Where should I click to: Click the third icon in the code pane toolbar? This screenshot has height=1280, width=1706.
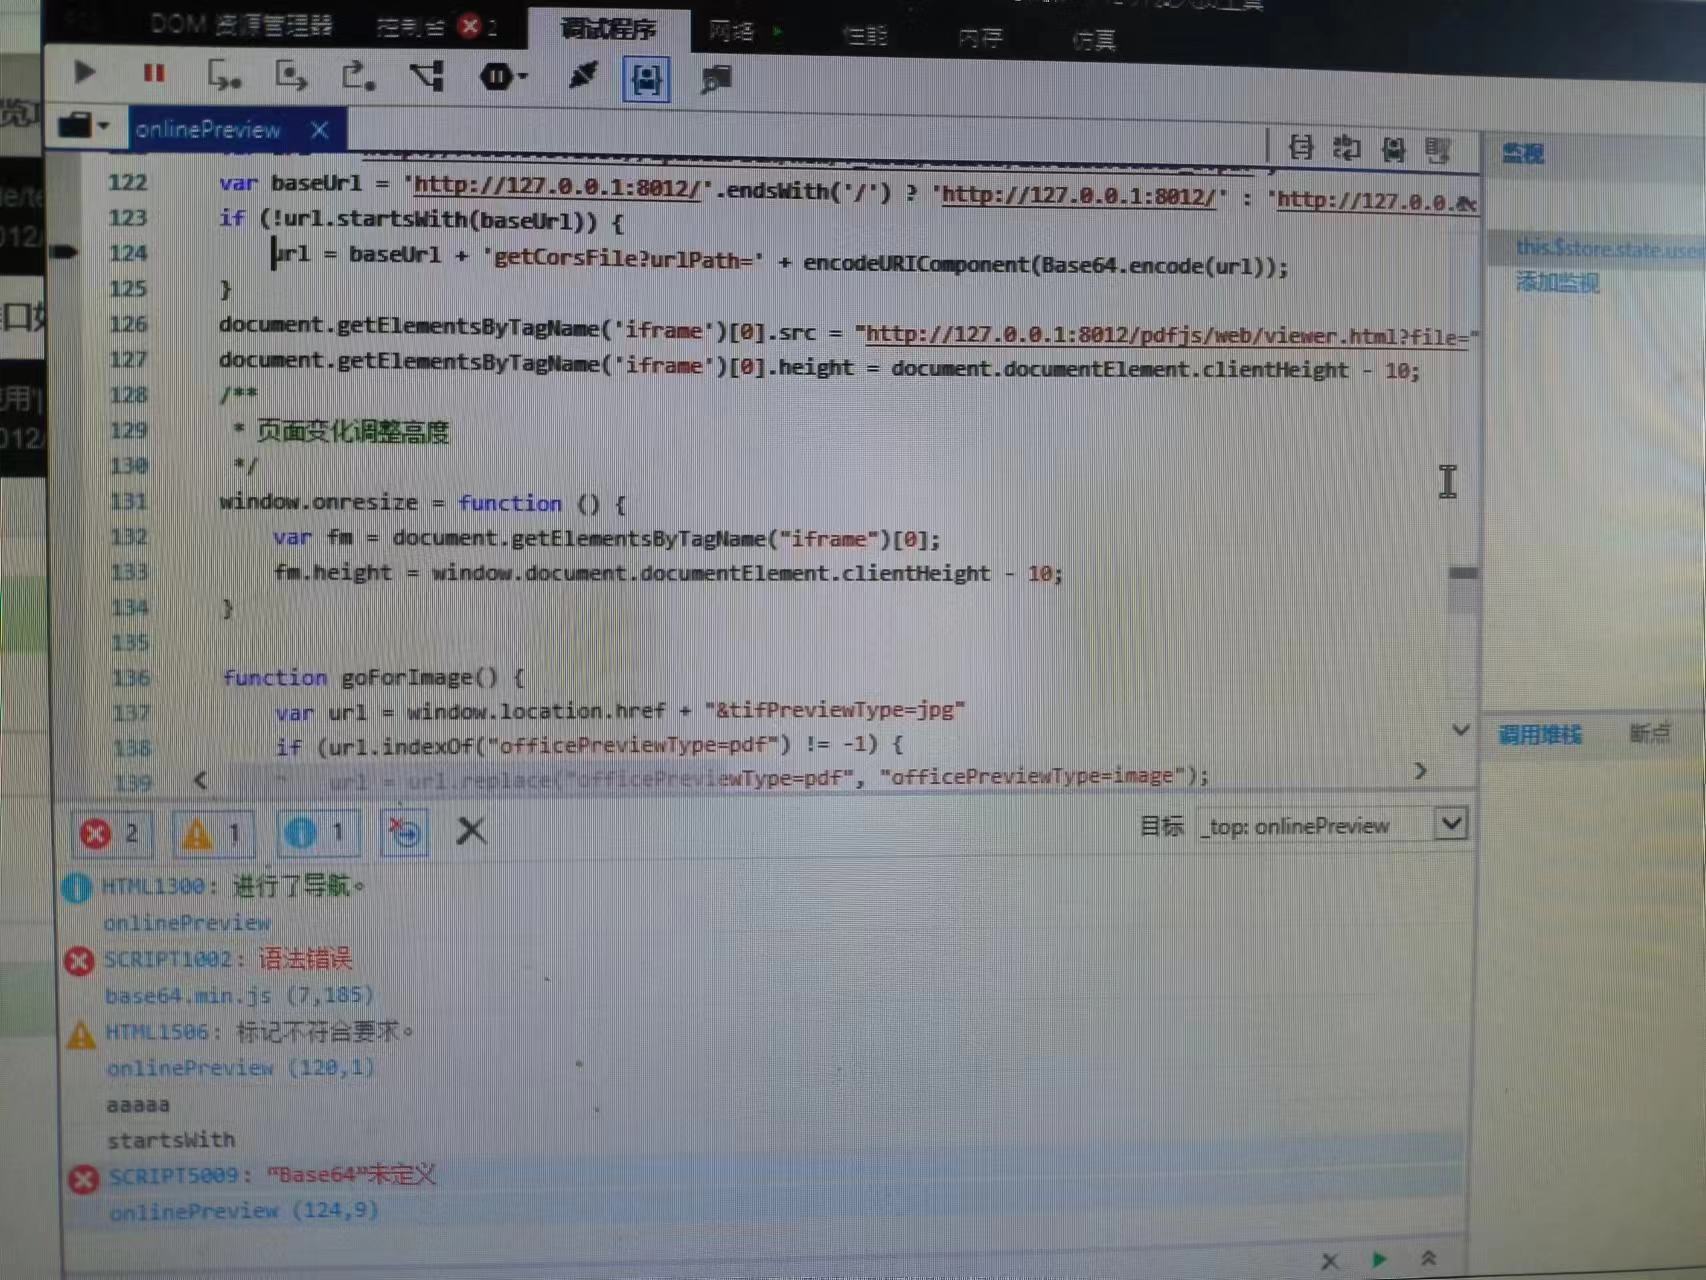coord(1393,150)
